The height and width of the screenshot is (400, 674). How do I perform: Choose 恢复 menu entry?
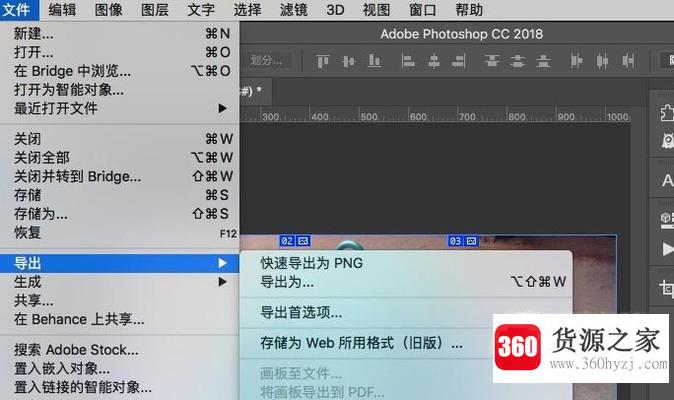point(119,232)
